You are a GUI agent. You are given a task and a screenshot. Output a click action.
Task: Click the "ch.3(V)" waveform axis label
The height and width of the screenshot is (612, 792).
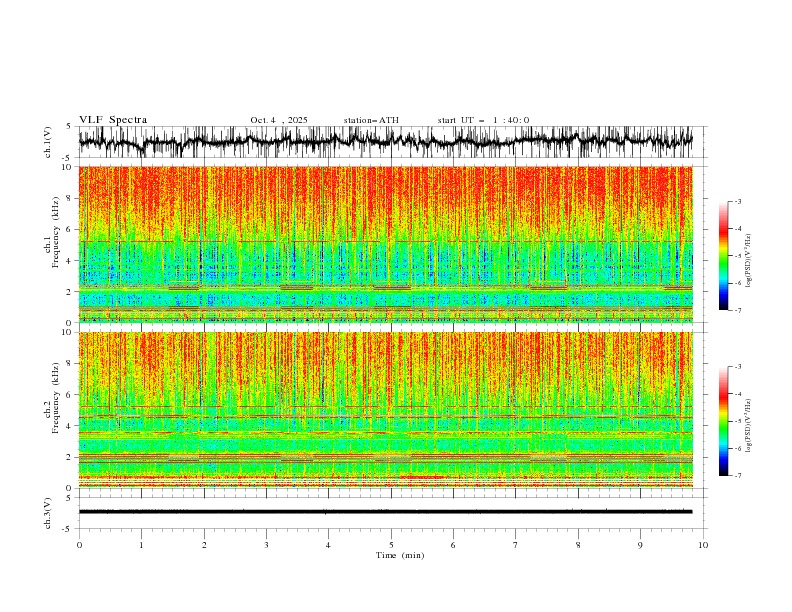point(48,513)
